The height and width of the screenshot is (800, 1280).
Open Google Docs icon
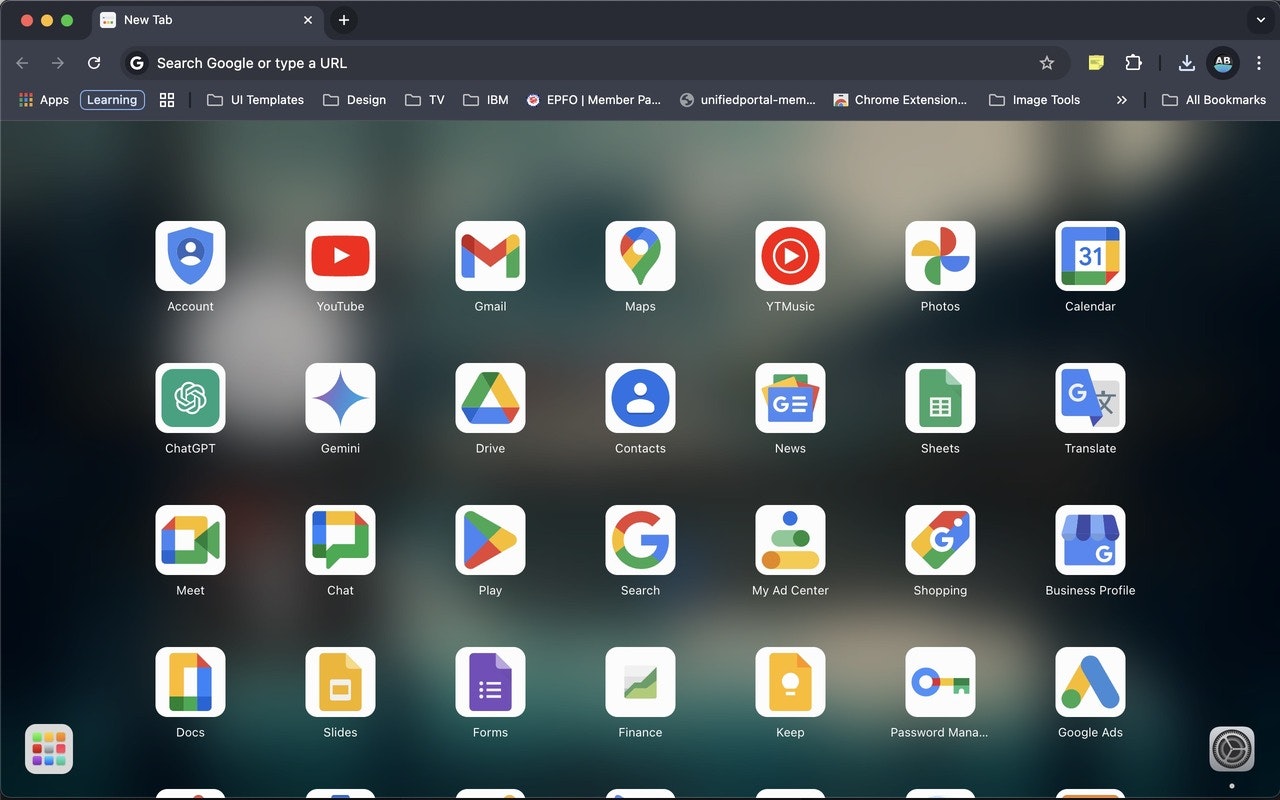pos(190,682)
